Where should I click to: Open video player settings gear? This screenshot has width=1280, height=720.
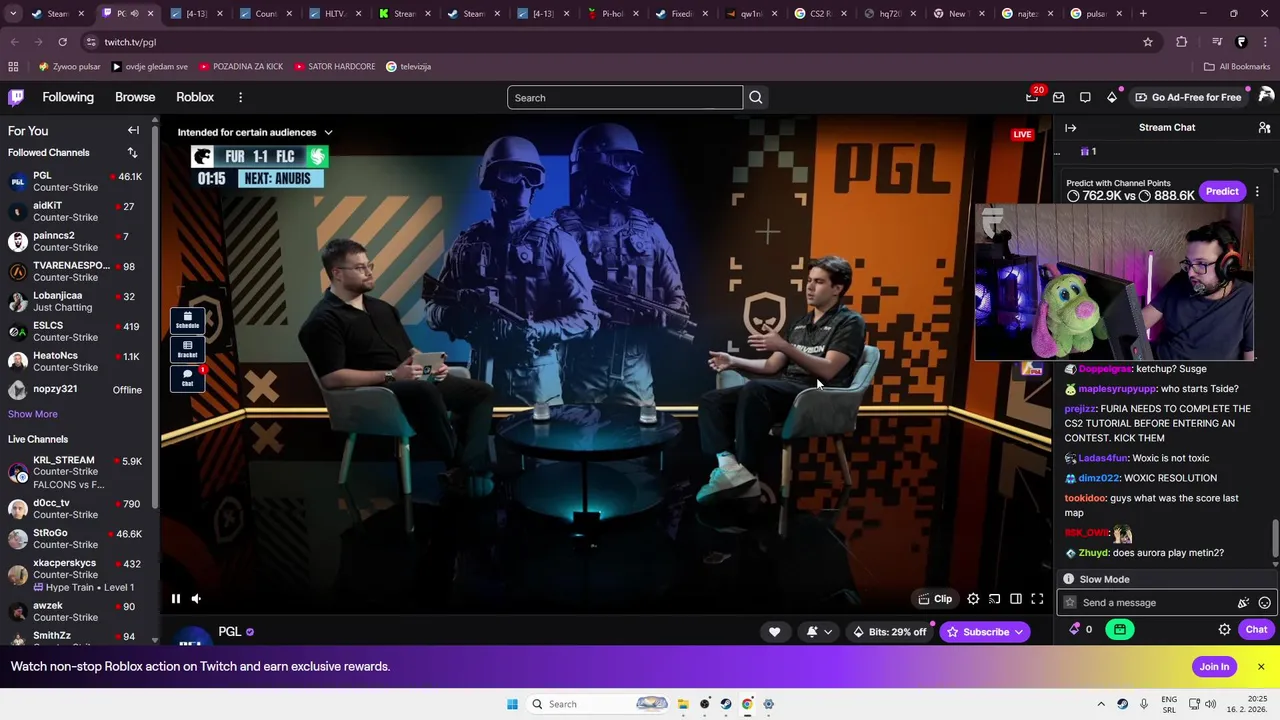[x=973, y=599]
